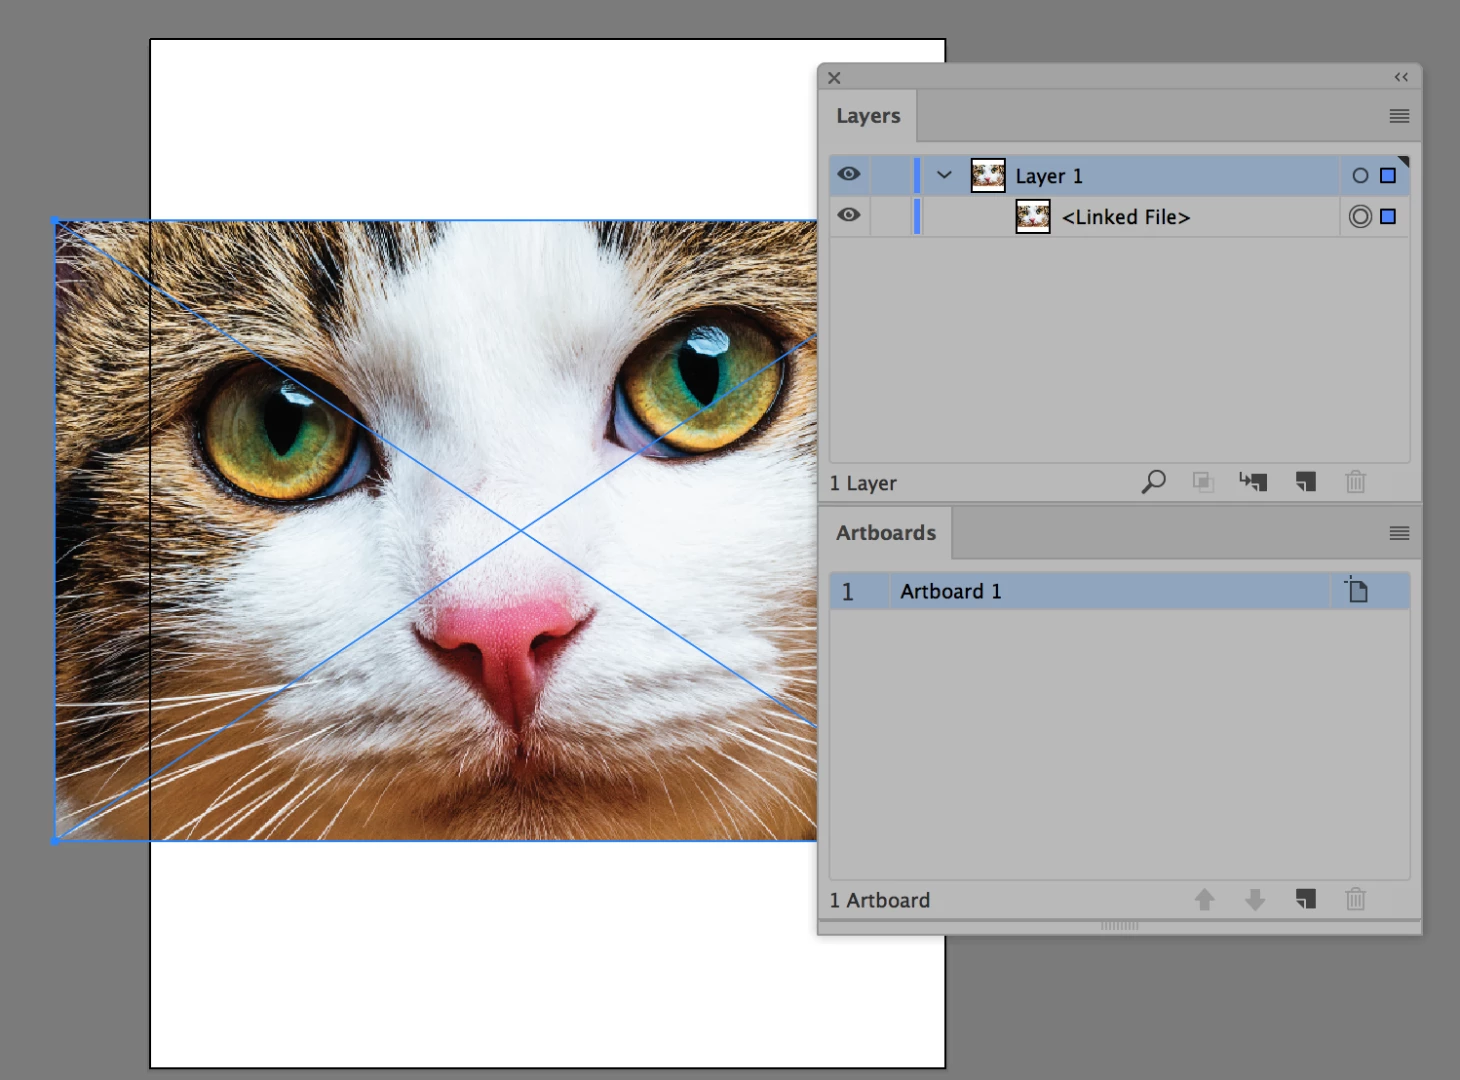Click Linked File blue selection square
The width and height of the screenshot is (1460, 1080).
pos(1388,216)
